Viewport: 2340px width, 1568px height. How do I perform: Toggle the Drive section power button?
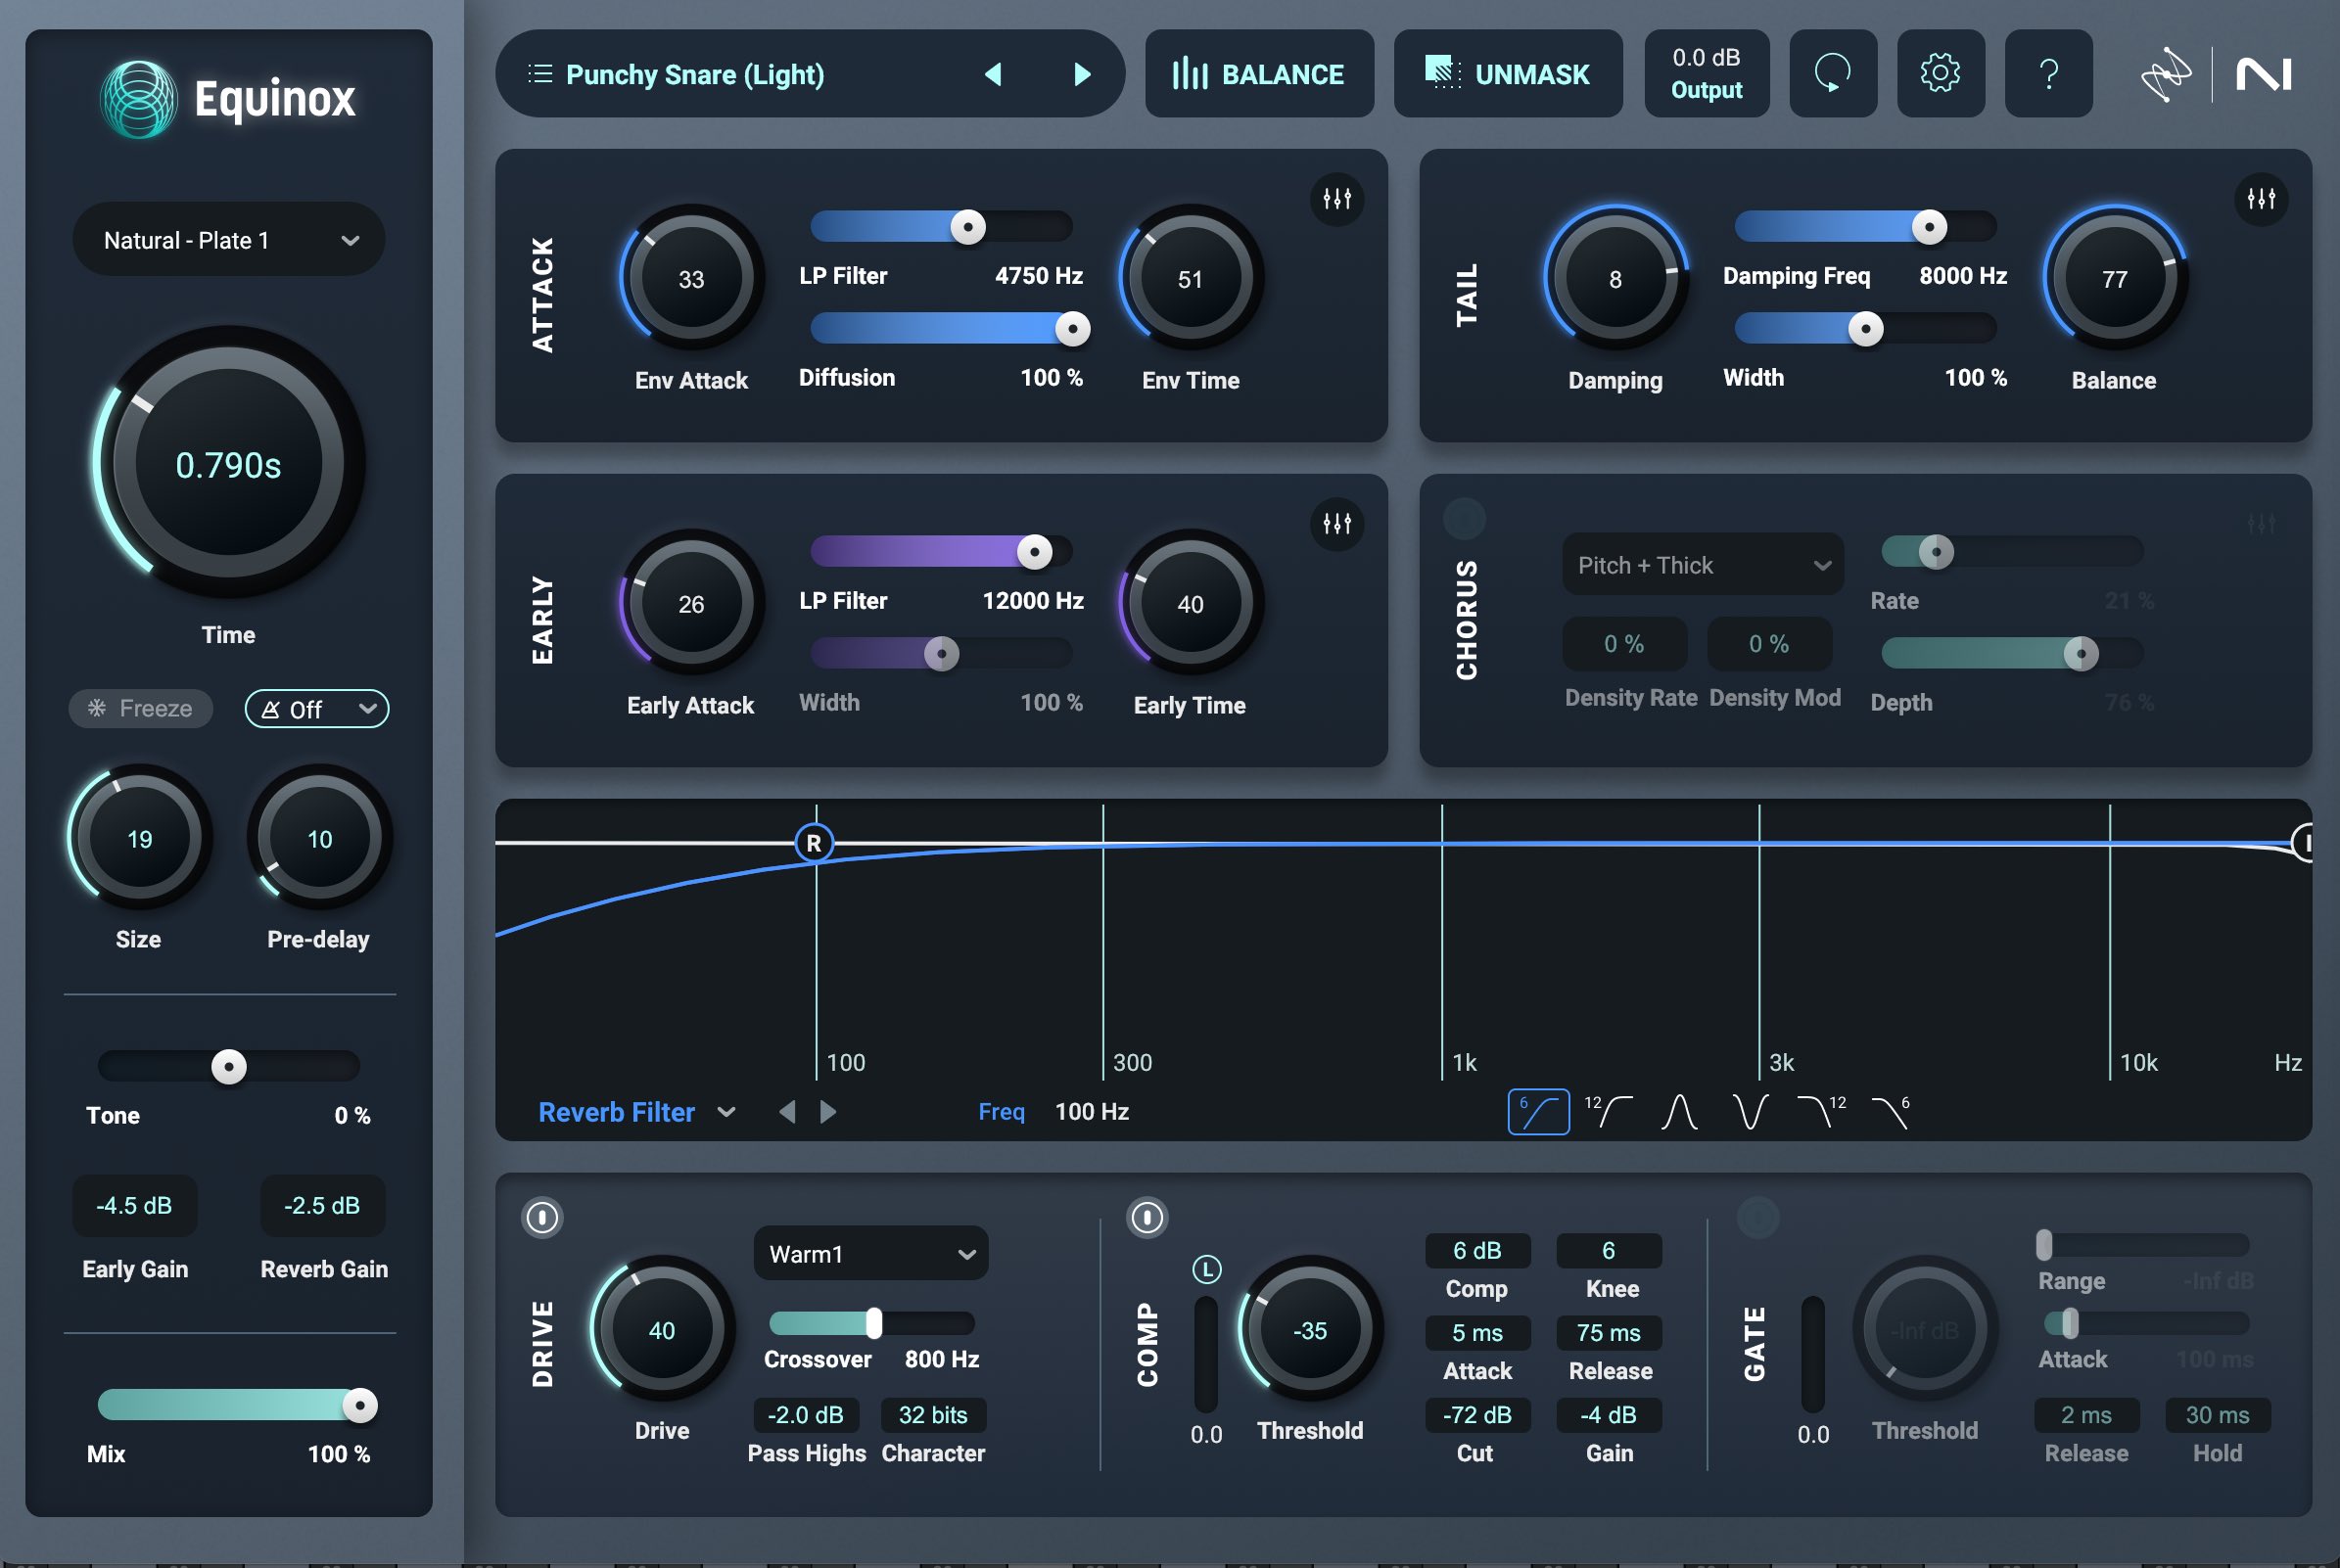(x=542, y=1218)
